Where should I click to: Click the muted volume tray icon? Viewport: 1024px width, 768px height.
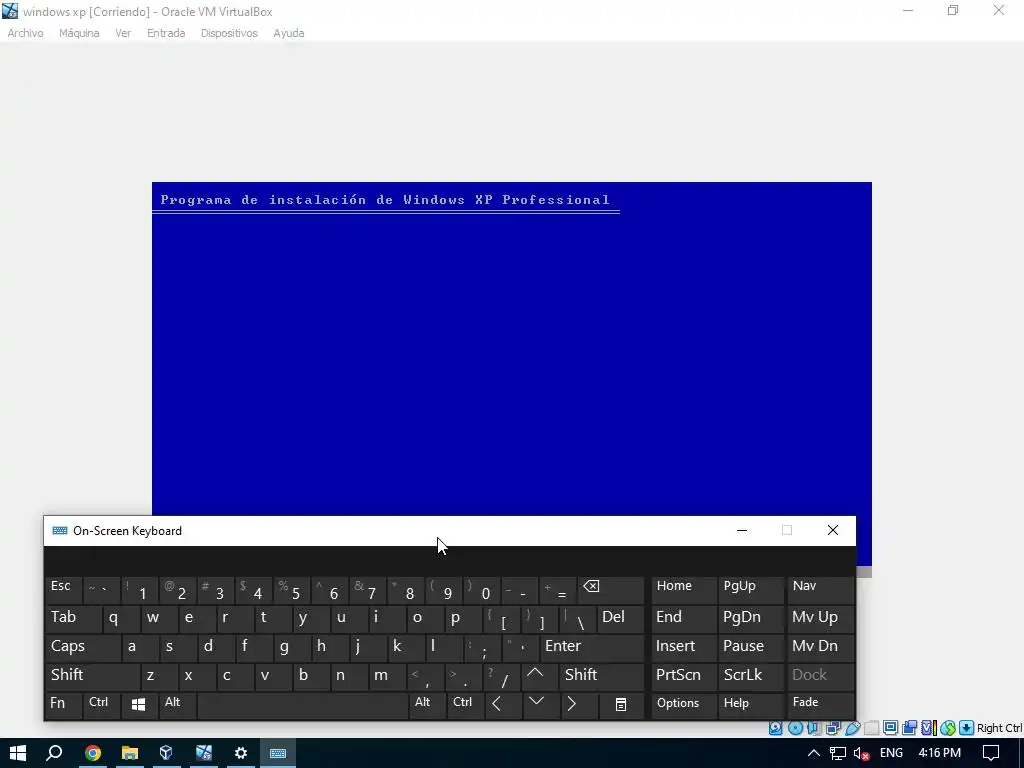pyautogui.click(x=861, y=753)
